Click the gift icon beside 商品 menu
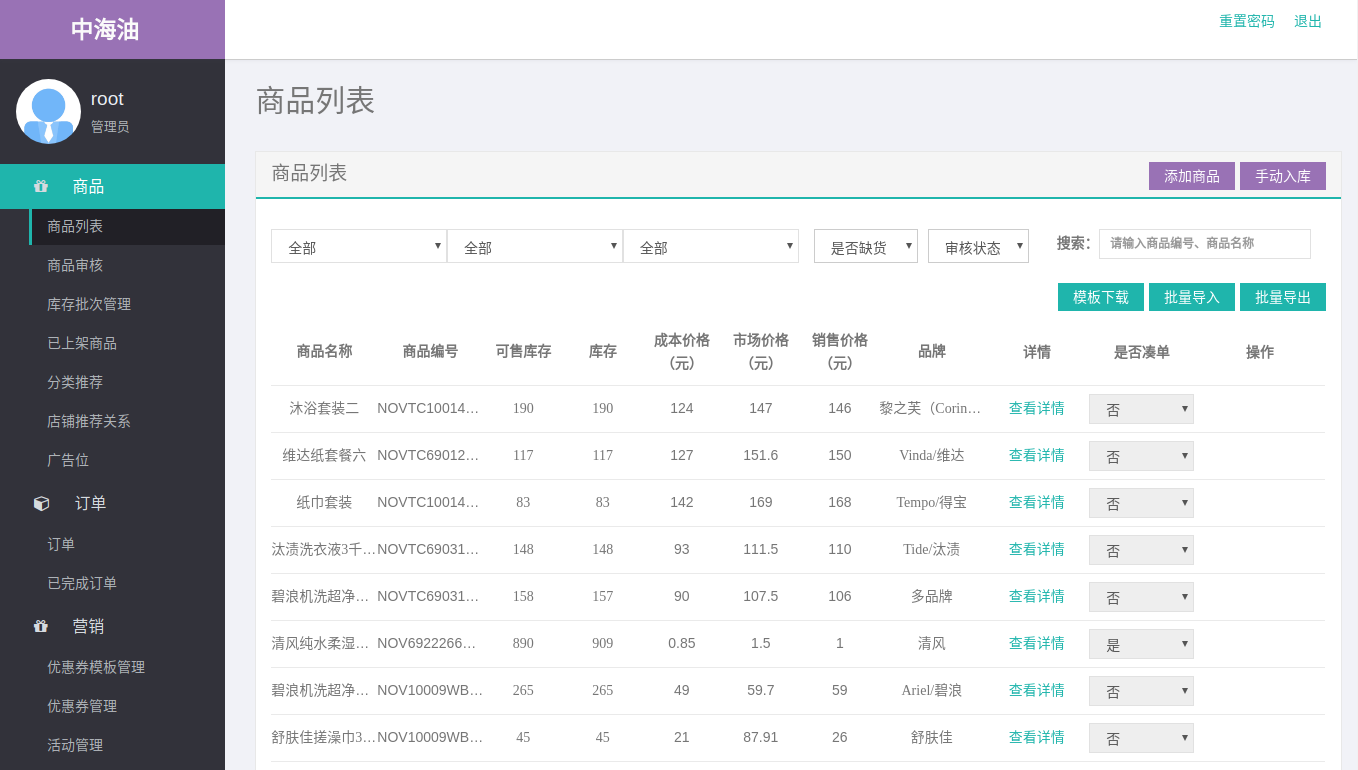 [x=41, y=186]
